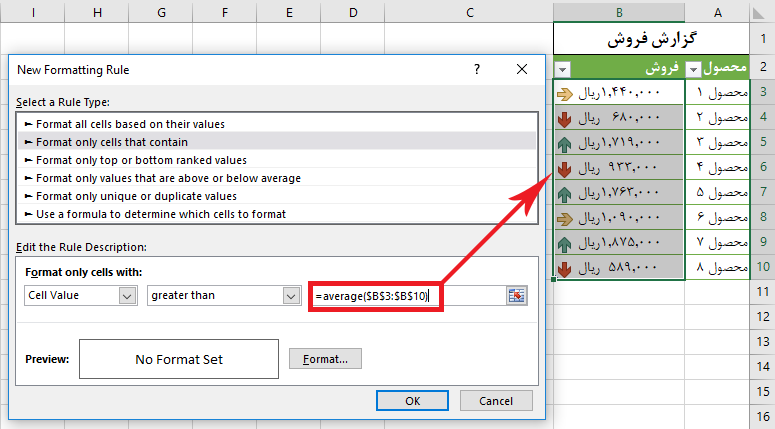Click the فروش header cell
Image resolution: width=775 pixels, height=429 pixels.
point(619,67)
